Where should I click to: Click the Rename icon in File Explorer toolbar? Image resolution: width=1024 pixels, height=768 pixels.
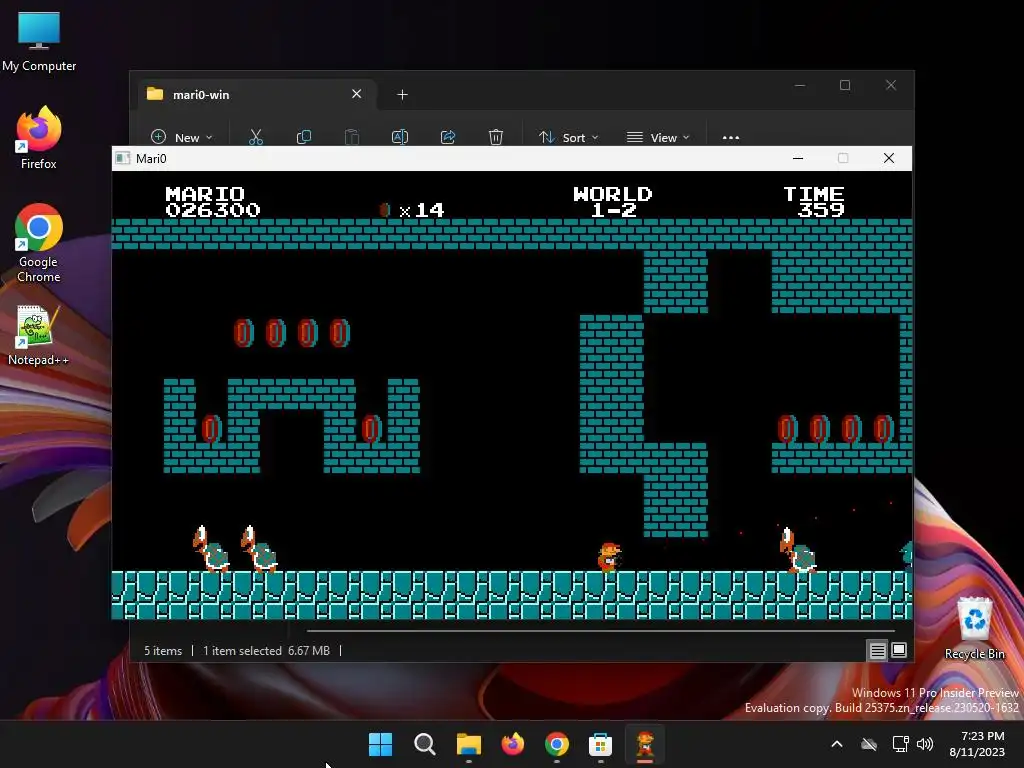tap(400, 137)
